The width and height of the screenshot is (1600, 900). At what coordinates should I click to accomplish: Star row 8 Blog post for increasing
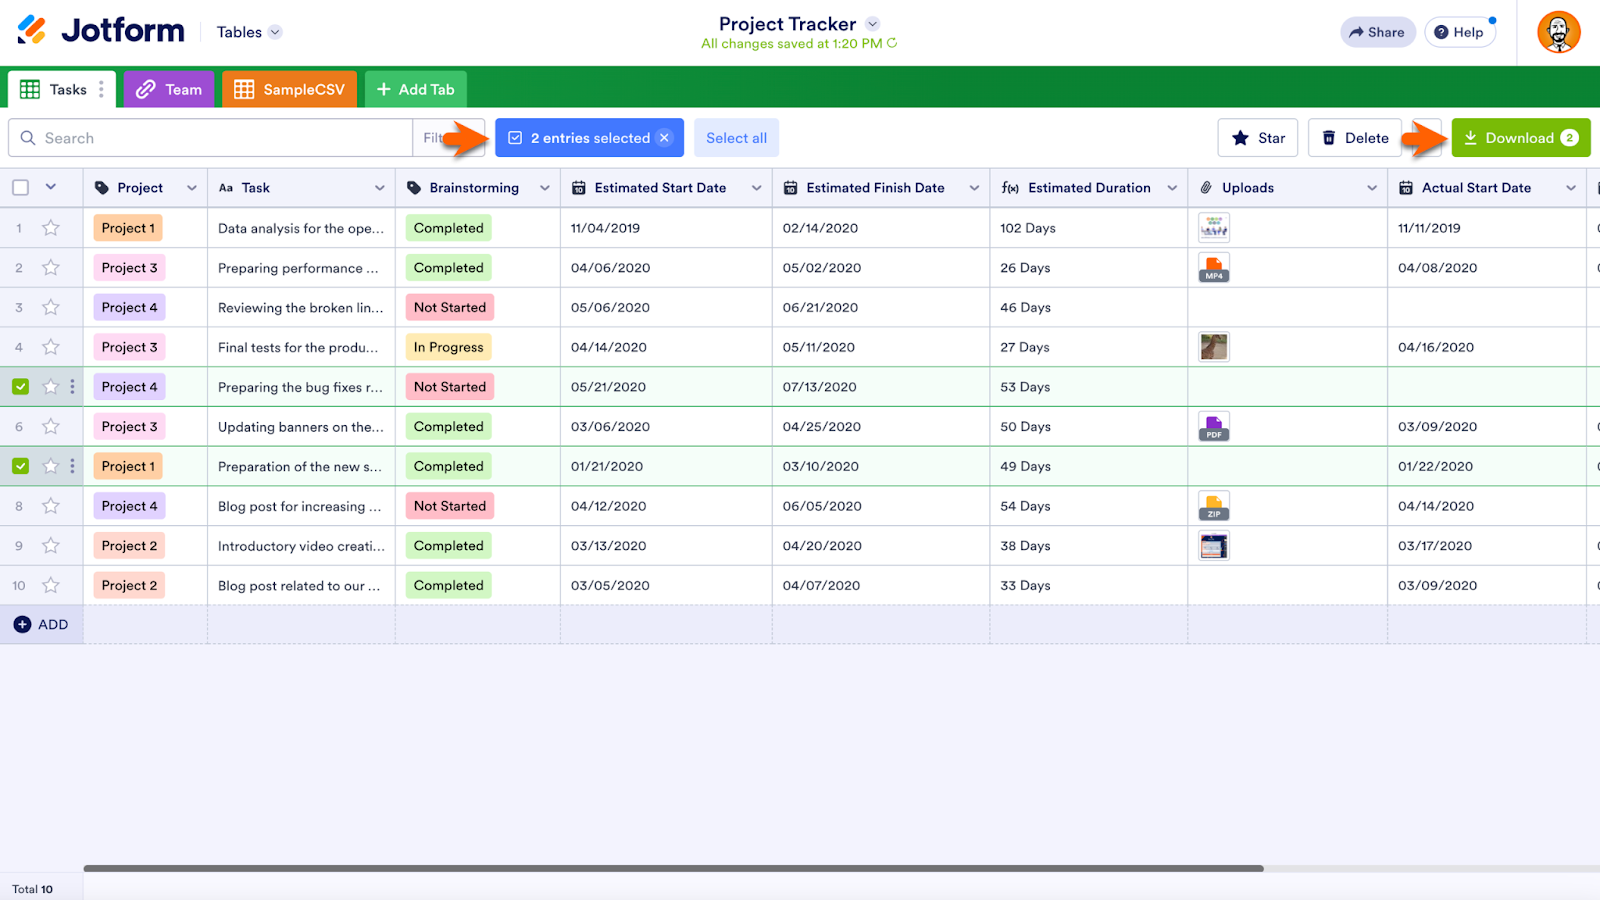pos(51,506)
